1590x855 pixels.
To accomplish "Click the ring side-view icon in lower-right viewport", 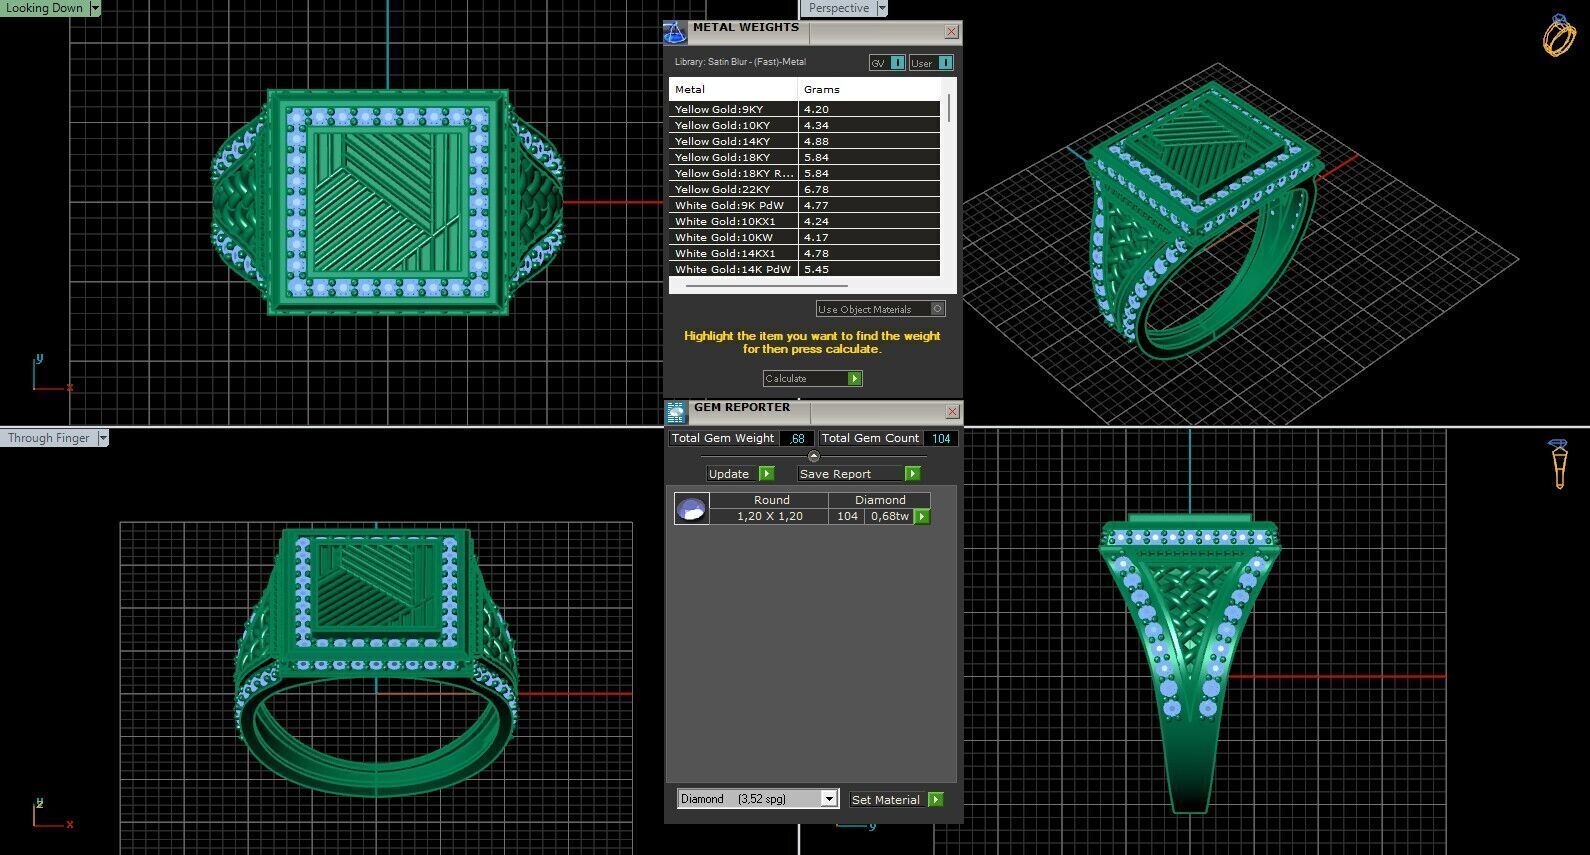I will 1558,464.
